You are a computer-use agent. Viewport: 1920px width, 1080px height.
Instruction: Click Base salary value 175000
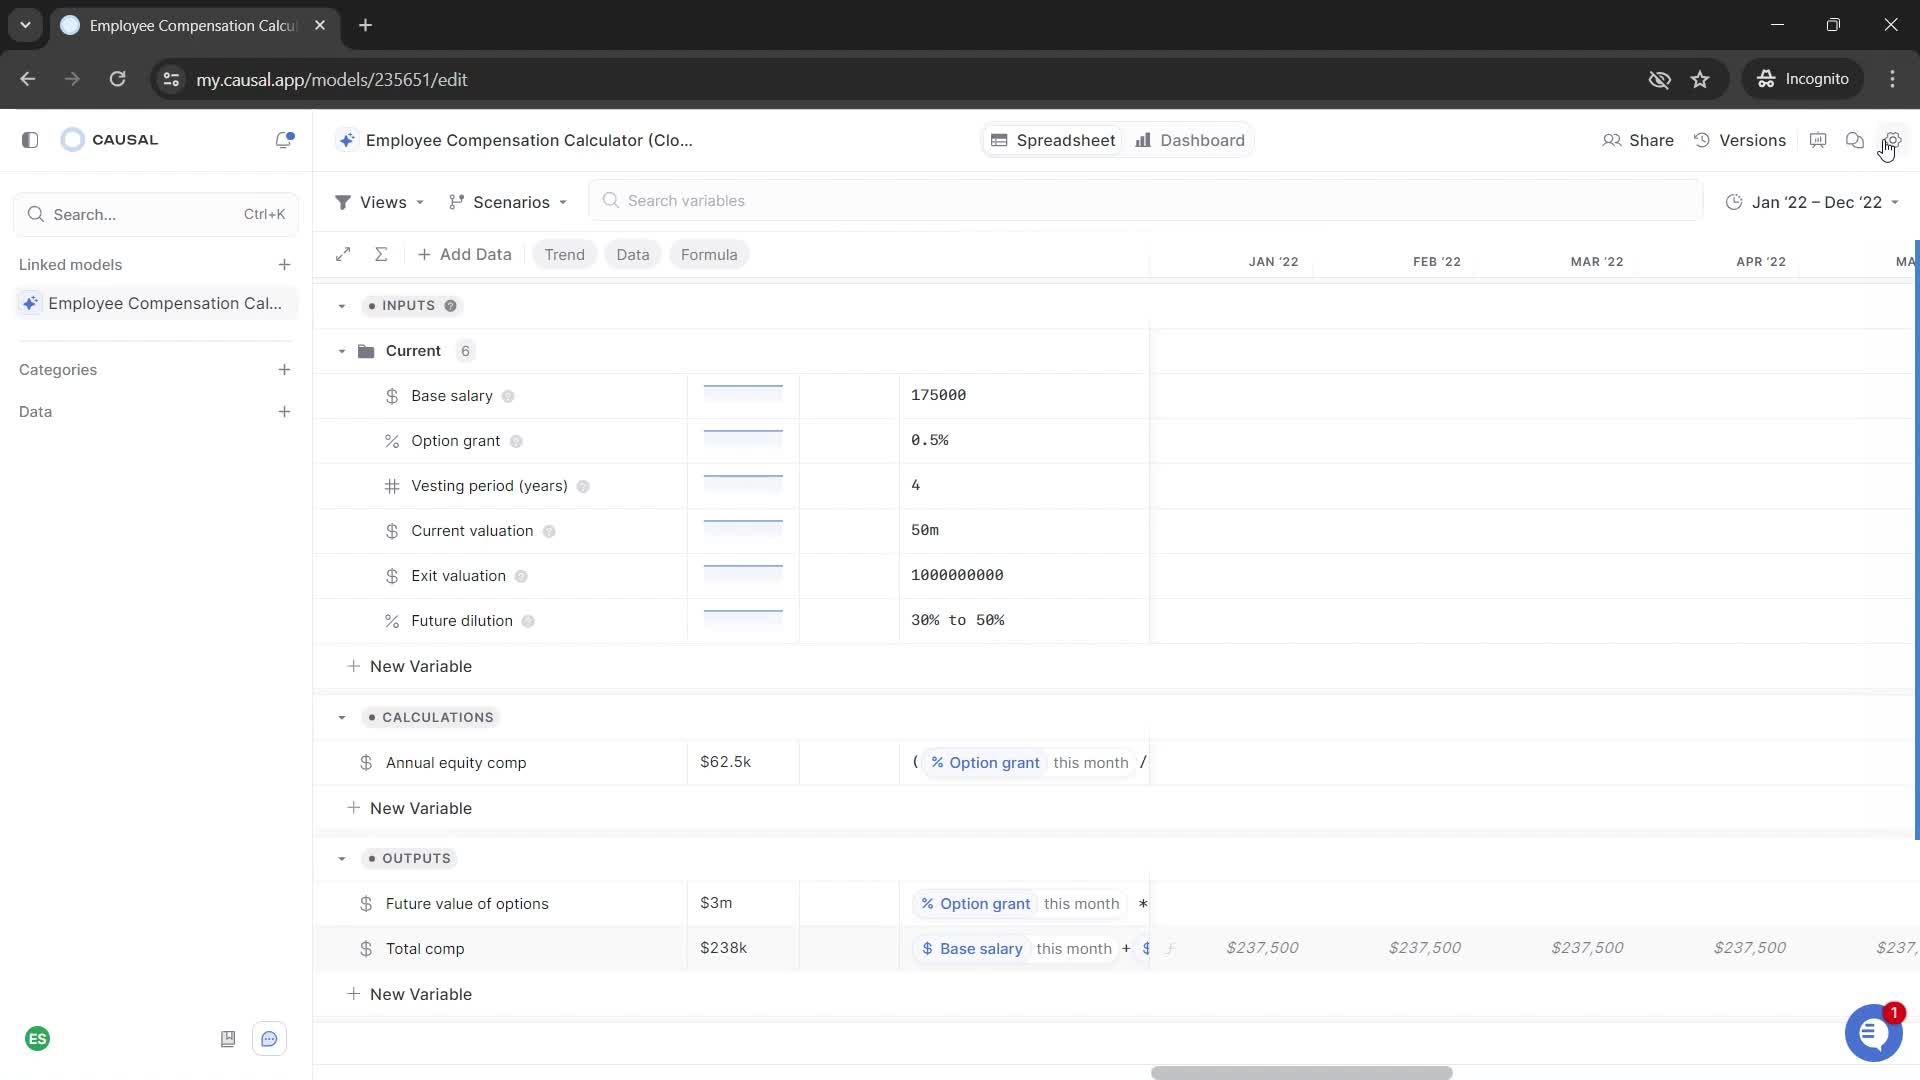[x=938, y=395]
